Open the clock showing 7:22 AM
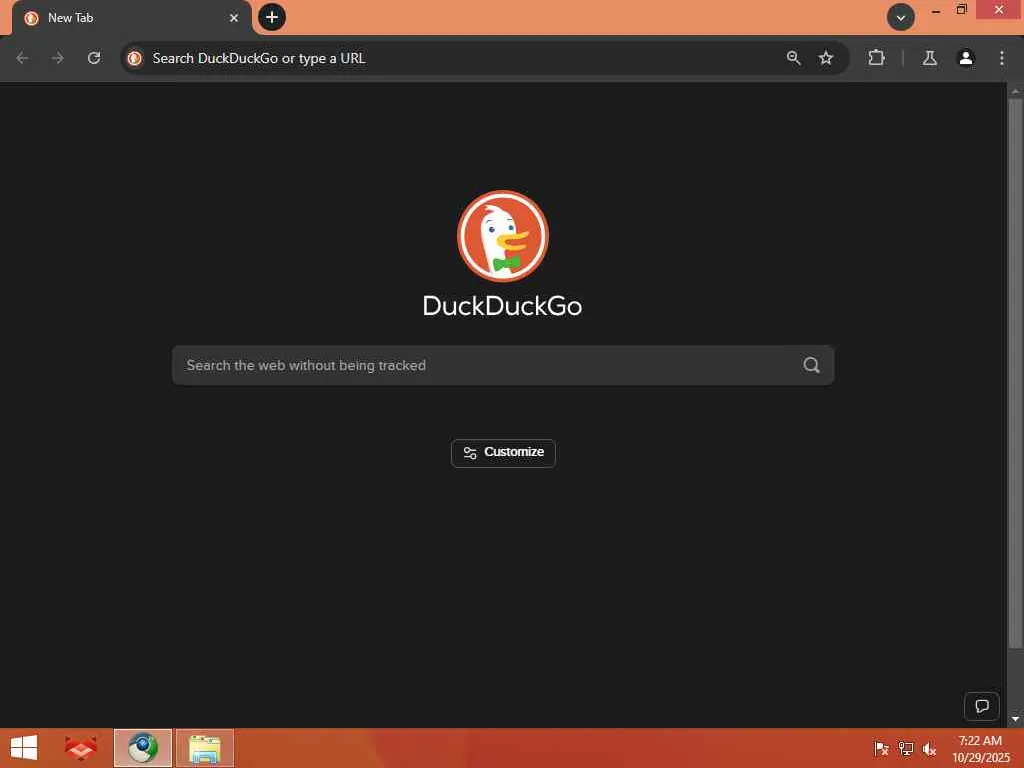The width and height of the screenshot is (1024, 768). pyautogui.click(x=980, y=748)
